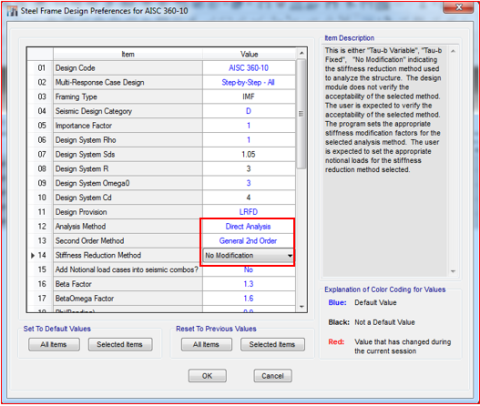Click the table vertical scrollbar thumb
The height and width of the screenshot is (406, 480).
pyautogui.click(x=301, y=114)
